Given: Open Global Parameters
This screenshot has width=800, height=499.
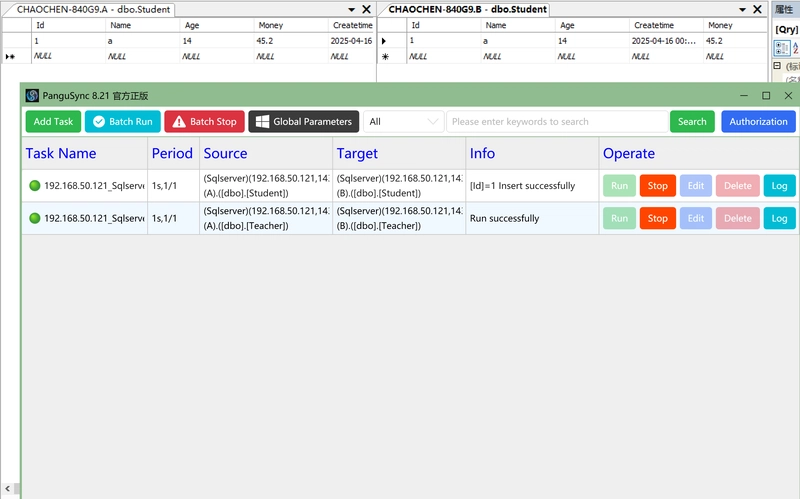Looking at the screenshot, I should coord(304,121).
